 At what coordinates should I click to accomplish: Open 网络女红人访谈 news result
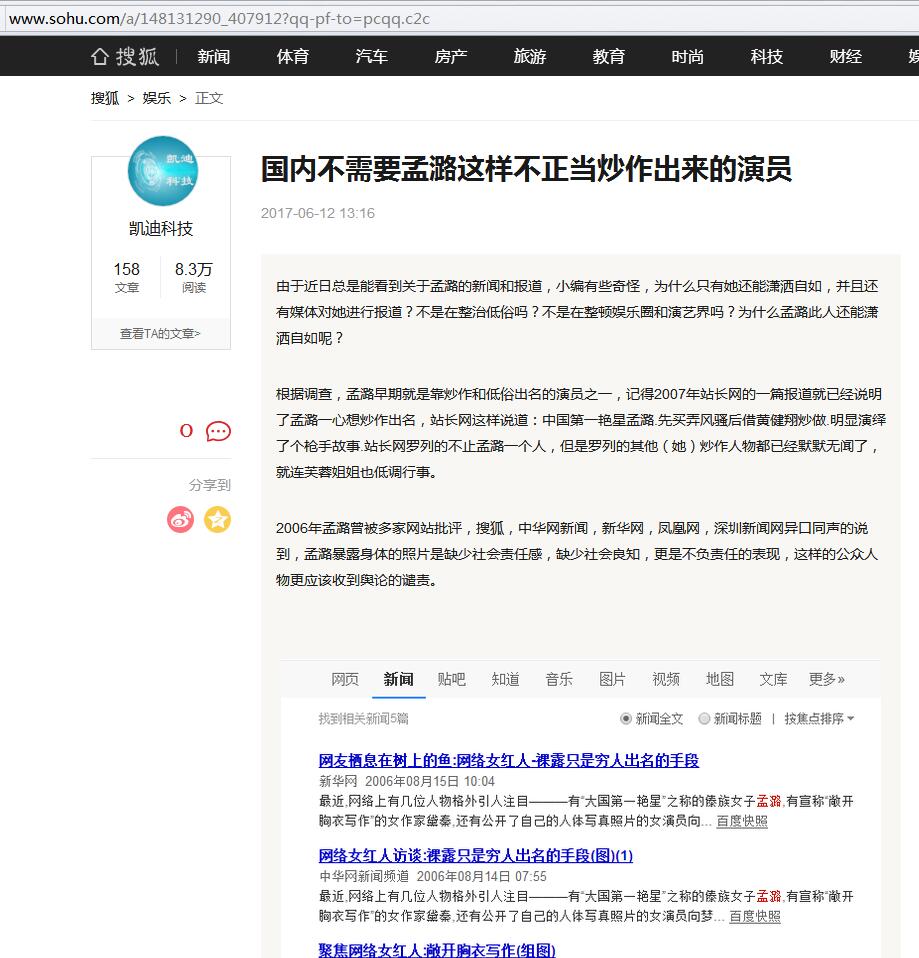[x=475, y=855]
